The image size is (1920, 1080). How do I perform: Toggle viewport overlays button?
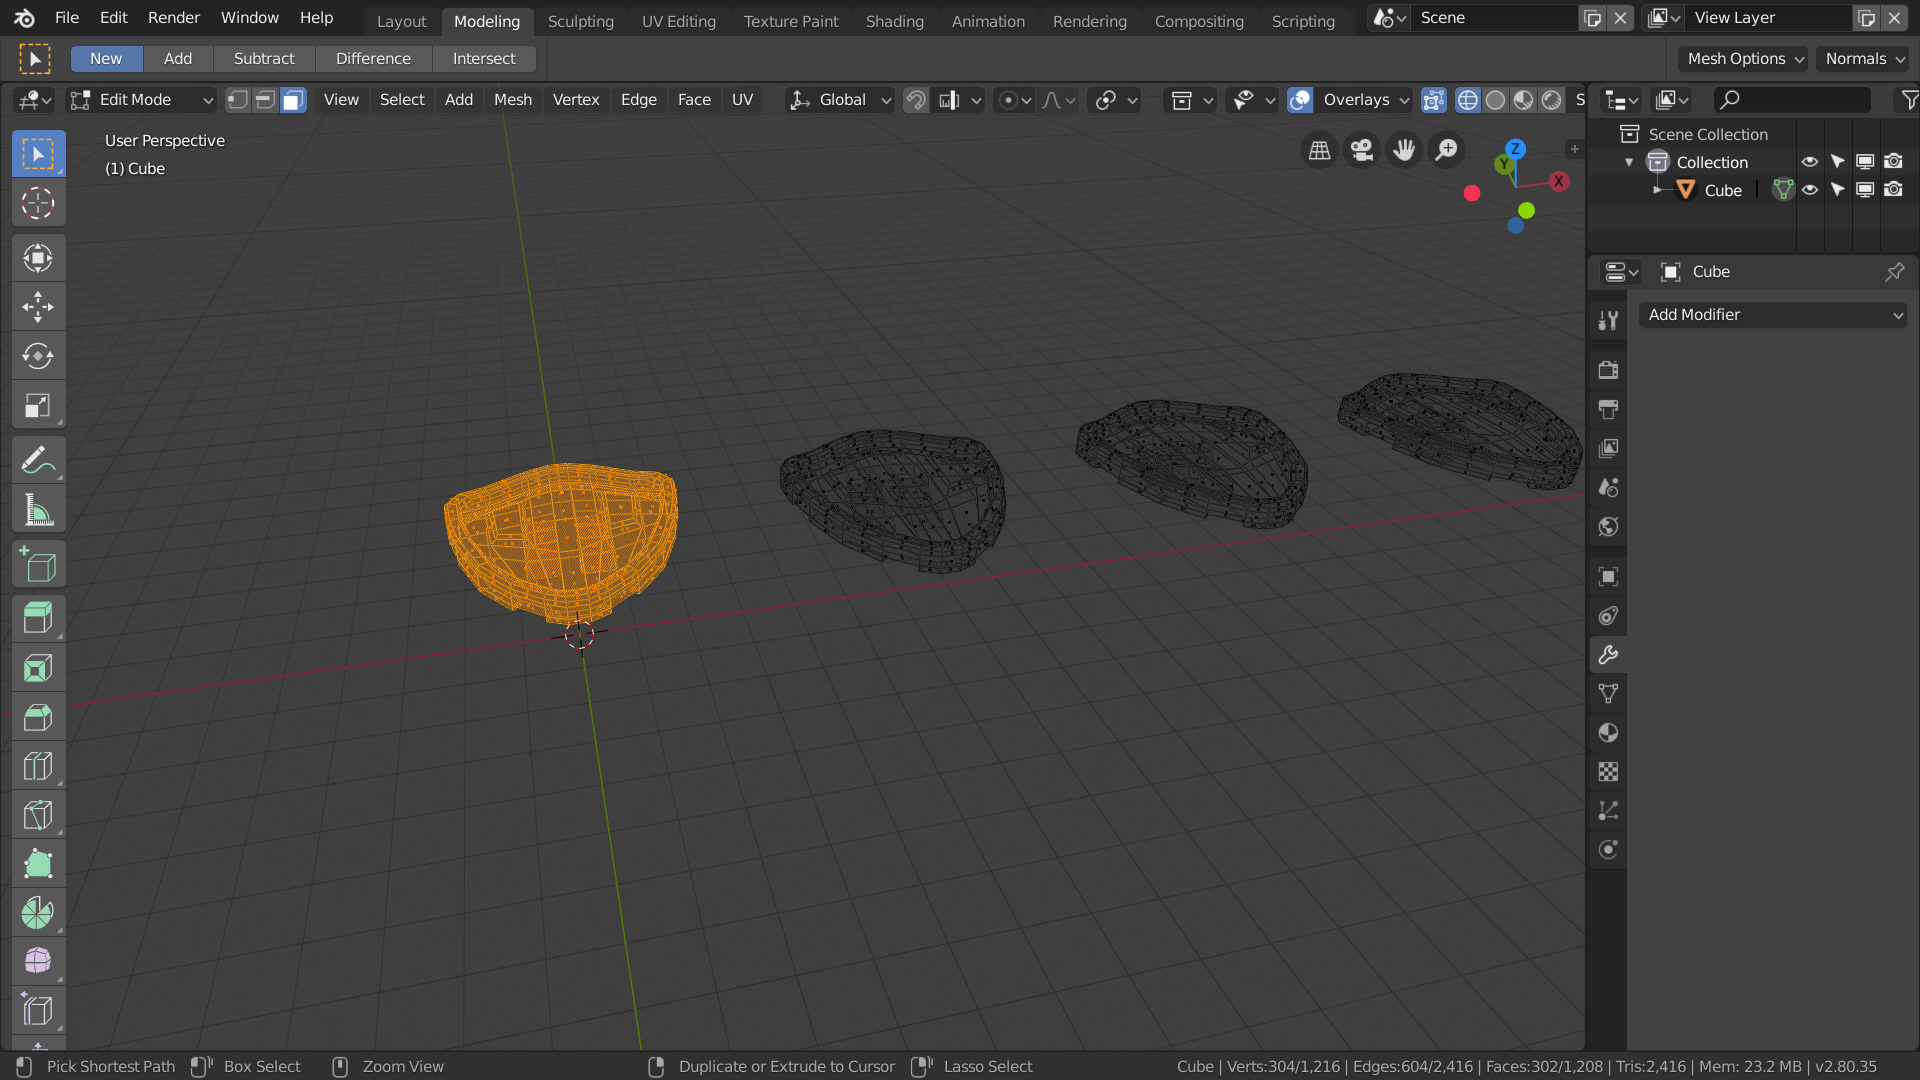click(1300, 100)
